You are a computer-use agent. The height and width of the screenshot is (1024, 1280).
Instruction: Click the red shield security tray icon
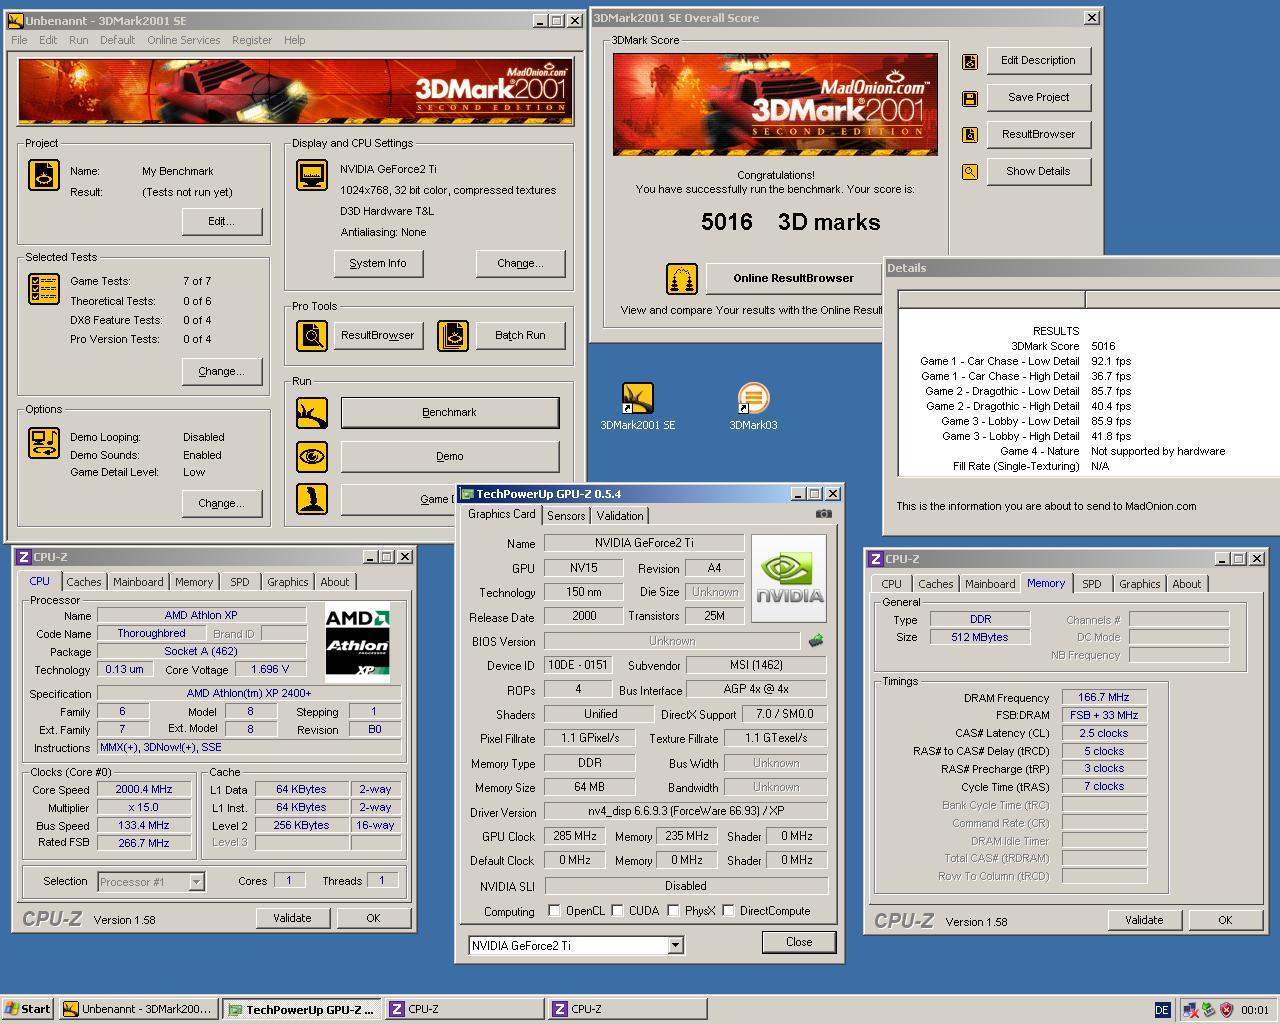point(1226,1010)
